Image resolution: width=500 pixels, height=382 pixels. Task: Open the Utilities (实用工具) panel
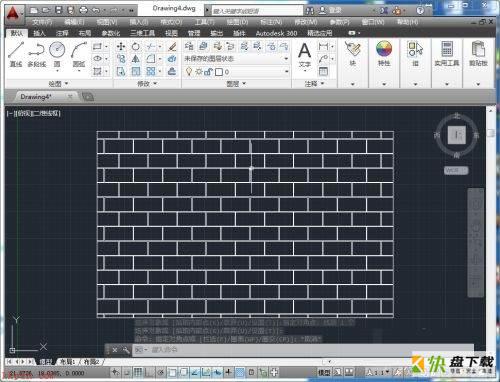(x=447, y=54)
